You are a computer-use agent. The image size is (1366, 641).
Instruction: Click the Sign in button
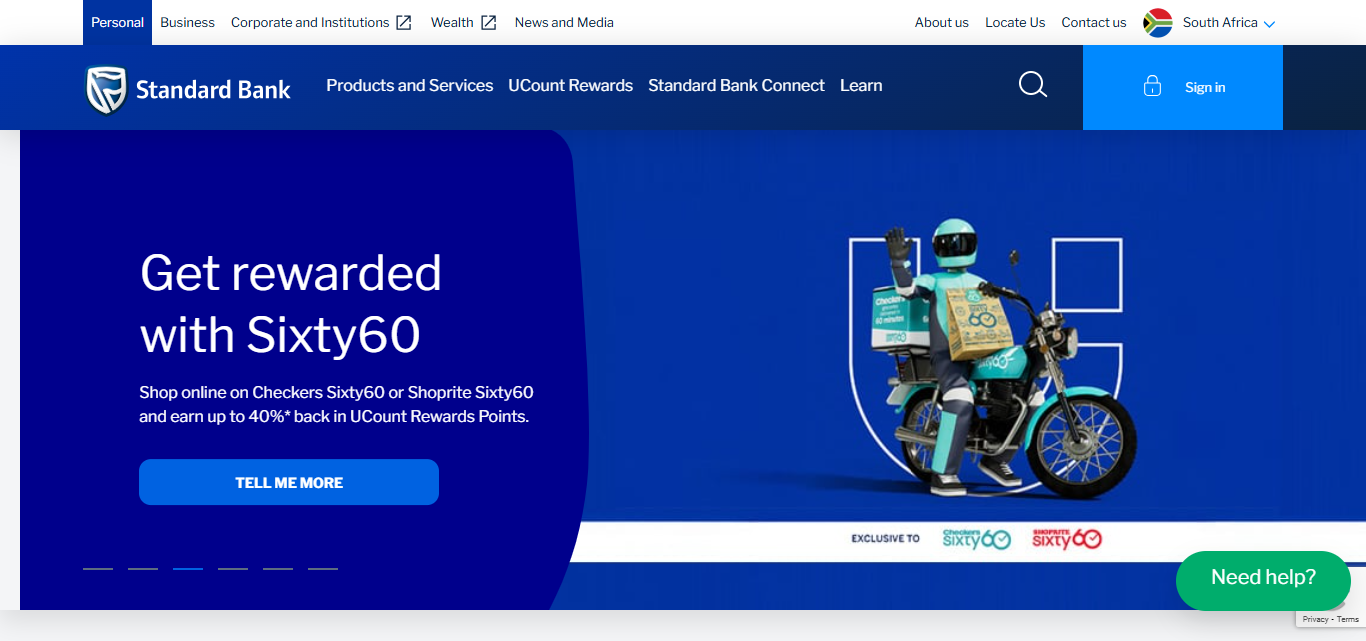(1183, 87)
